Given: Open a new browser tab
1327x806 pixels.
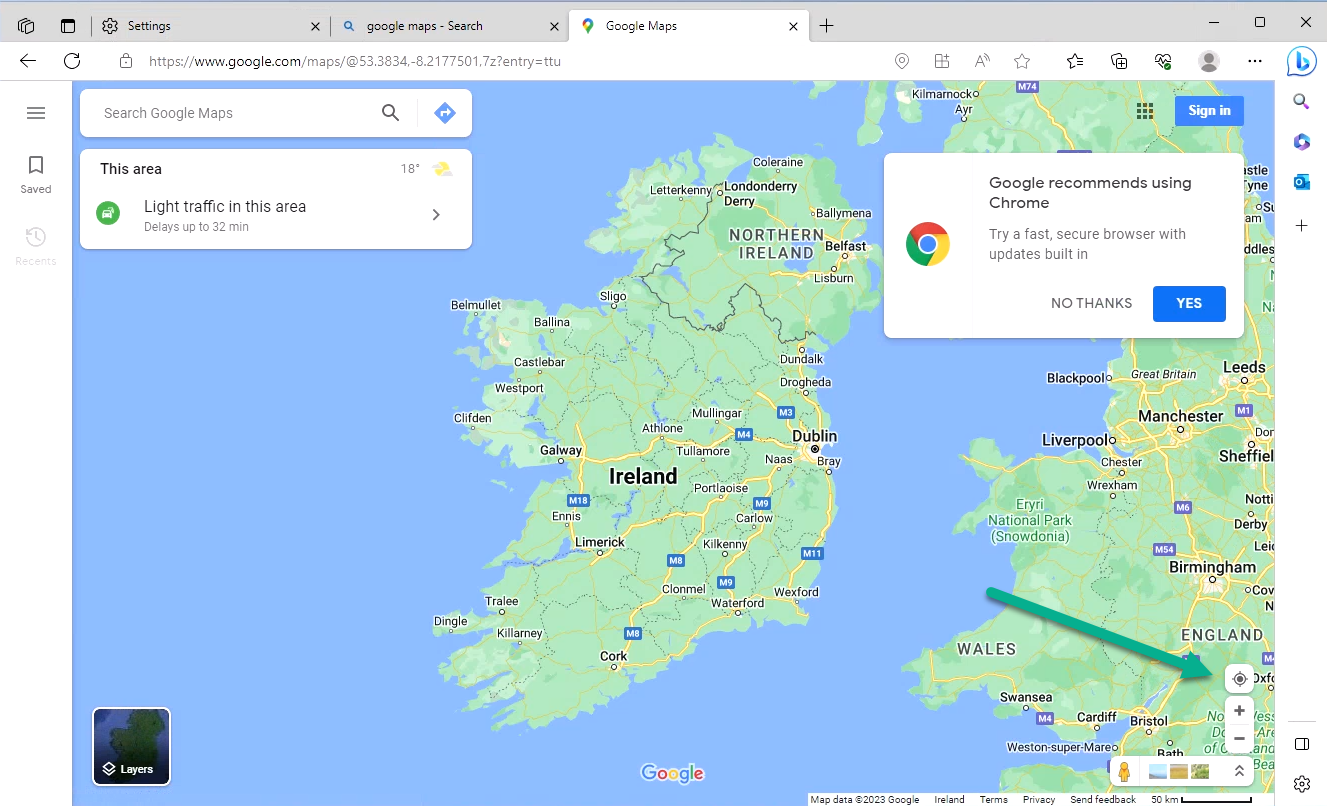Looking at the screenshot, I should pyautogui.click(x=826, y=26).
